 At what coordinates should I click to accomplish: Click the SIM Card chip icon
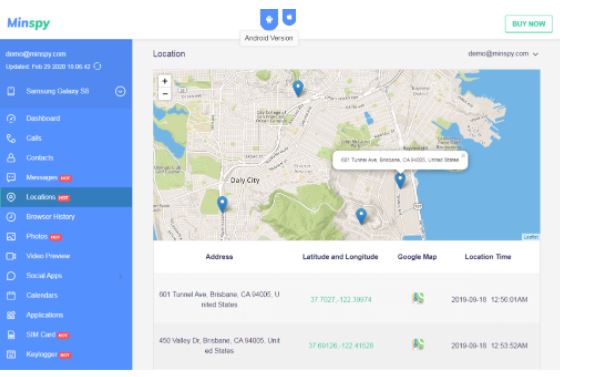(11, 335)
